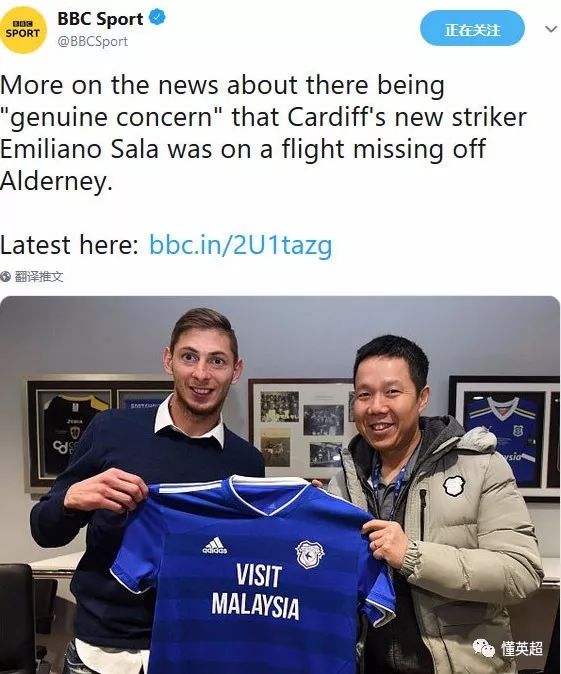
Task: Click the Cardiff crest on the jersey
Action: [x=310, y=555]
